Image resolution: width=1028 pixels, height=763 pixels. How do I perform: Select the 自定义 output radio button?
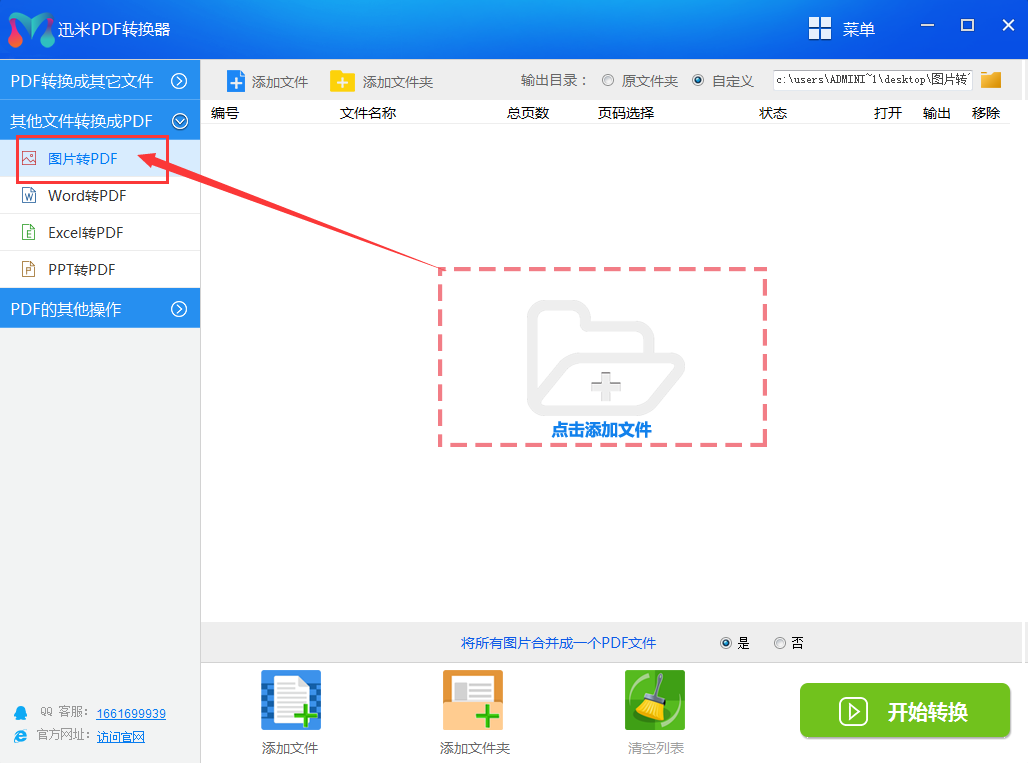click(x=700, y=80)
